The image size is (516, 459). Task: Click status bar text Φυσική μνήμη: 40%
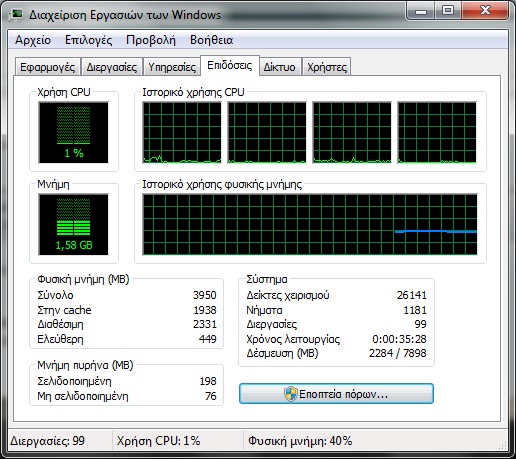(300, 441)
